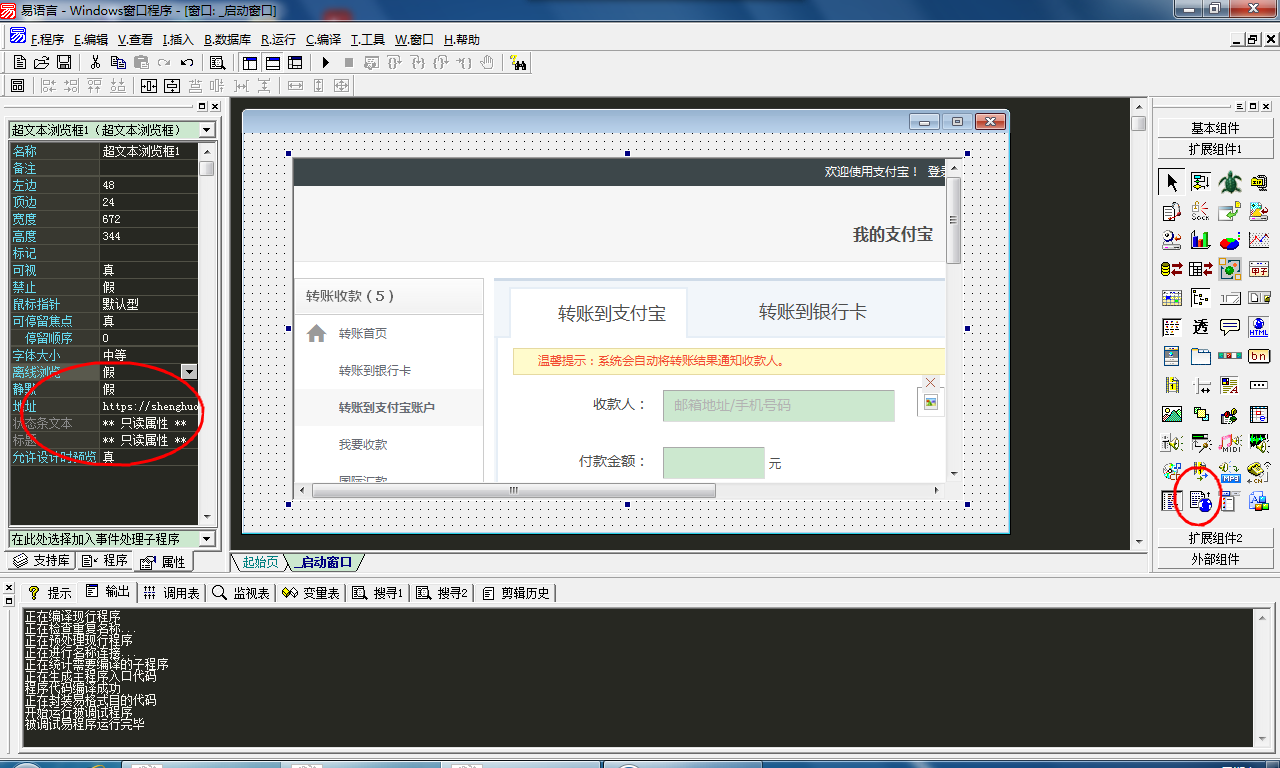Click the 外部组件 palette button
This screenshot has height=768, width=1280.
coord(1215,559)
